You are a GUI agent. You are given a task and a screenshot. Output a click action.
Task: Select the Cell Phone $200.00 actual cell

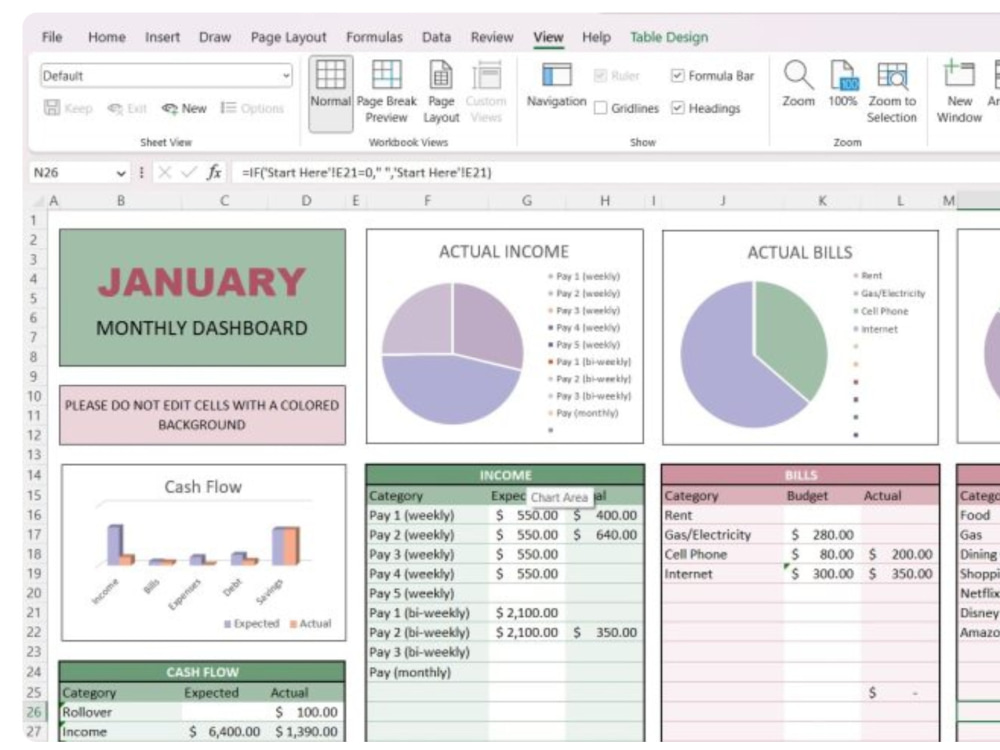pos(901,555)
